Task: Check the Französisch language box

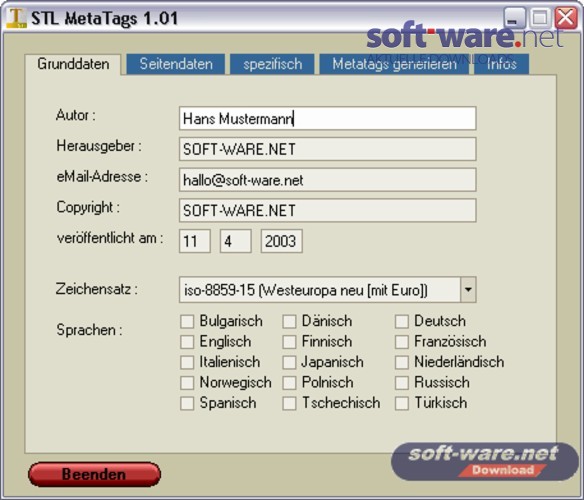Action: 402,342
